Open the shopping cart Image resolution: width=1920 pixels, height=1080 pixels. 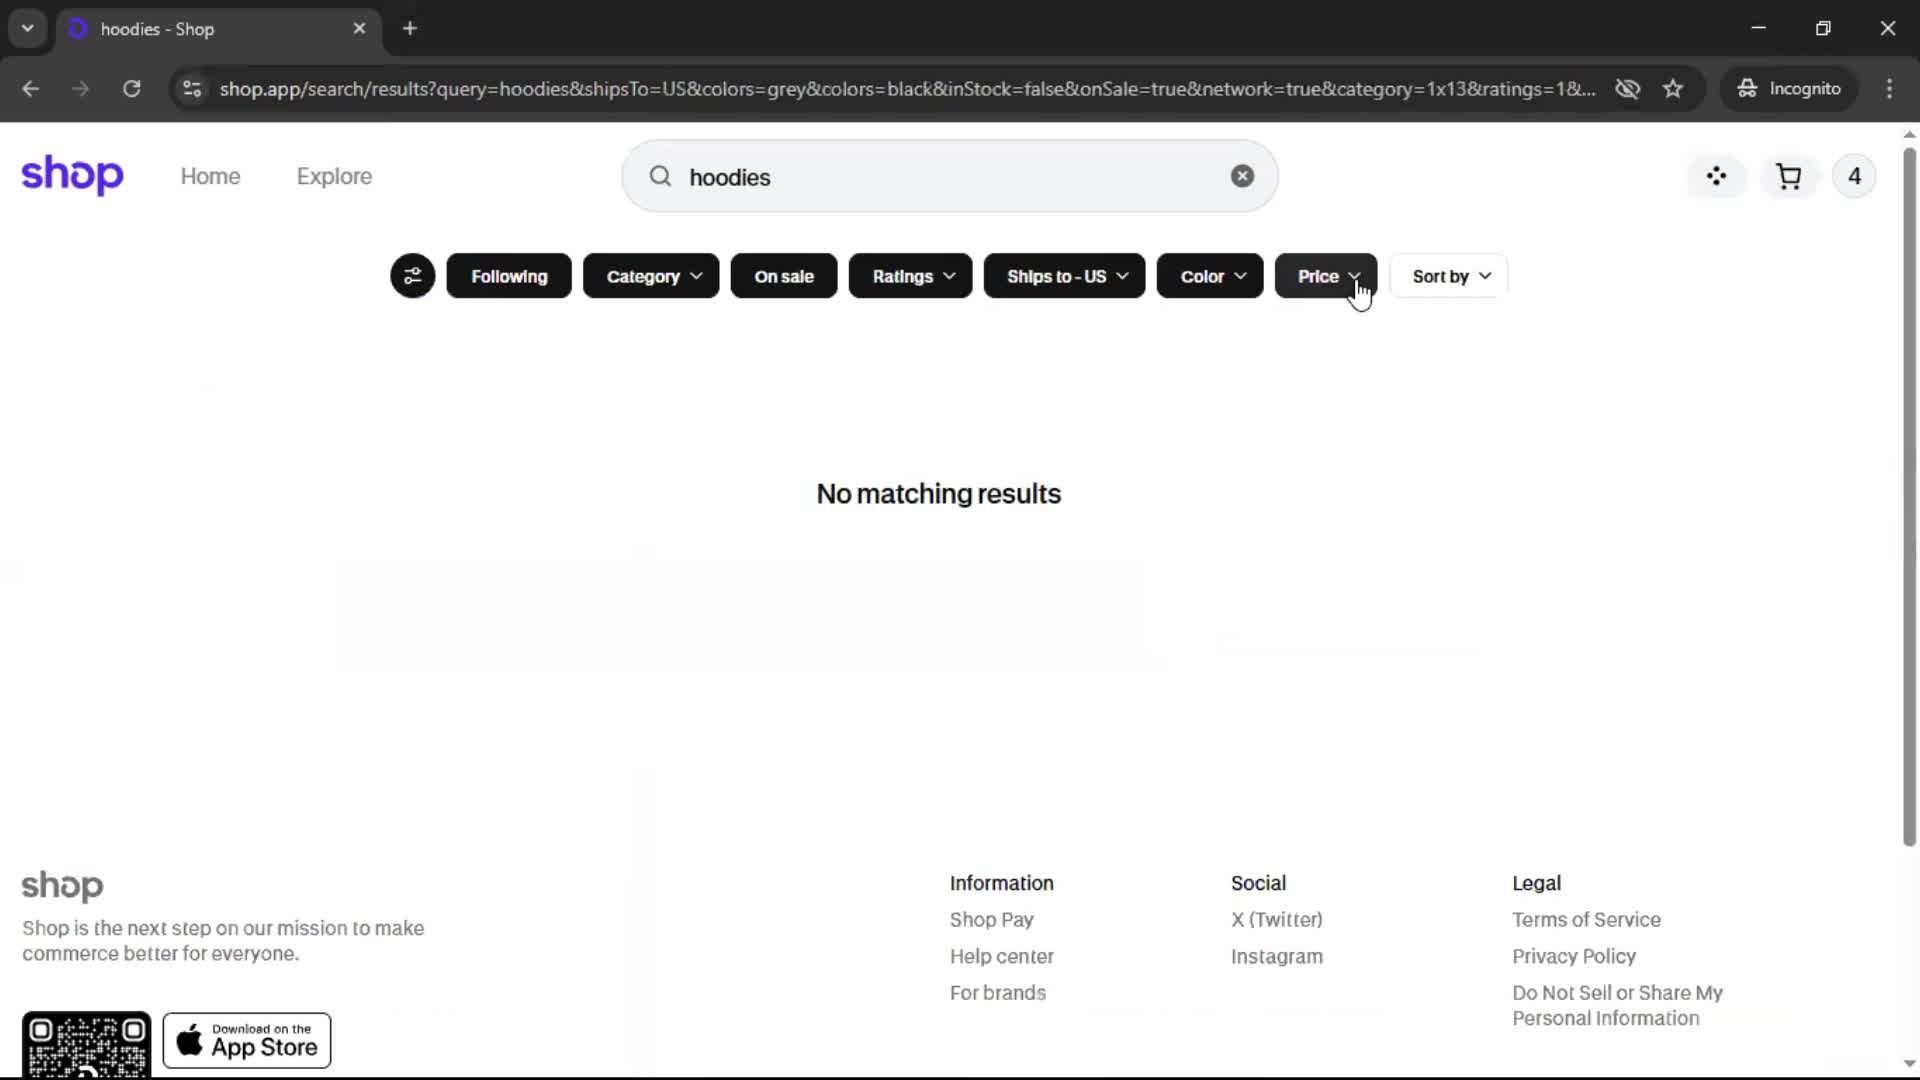pos(1788,177)
